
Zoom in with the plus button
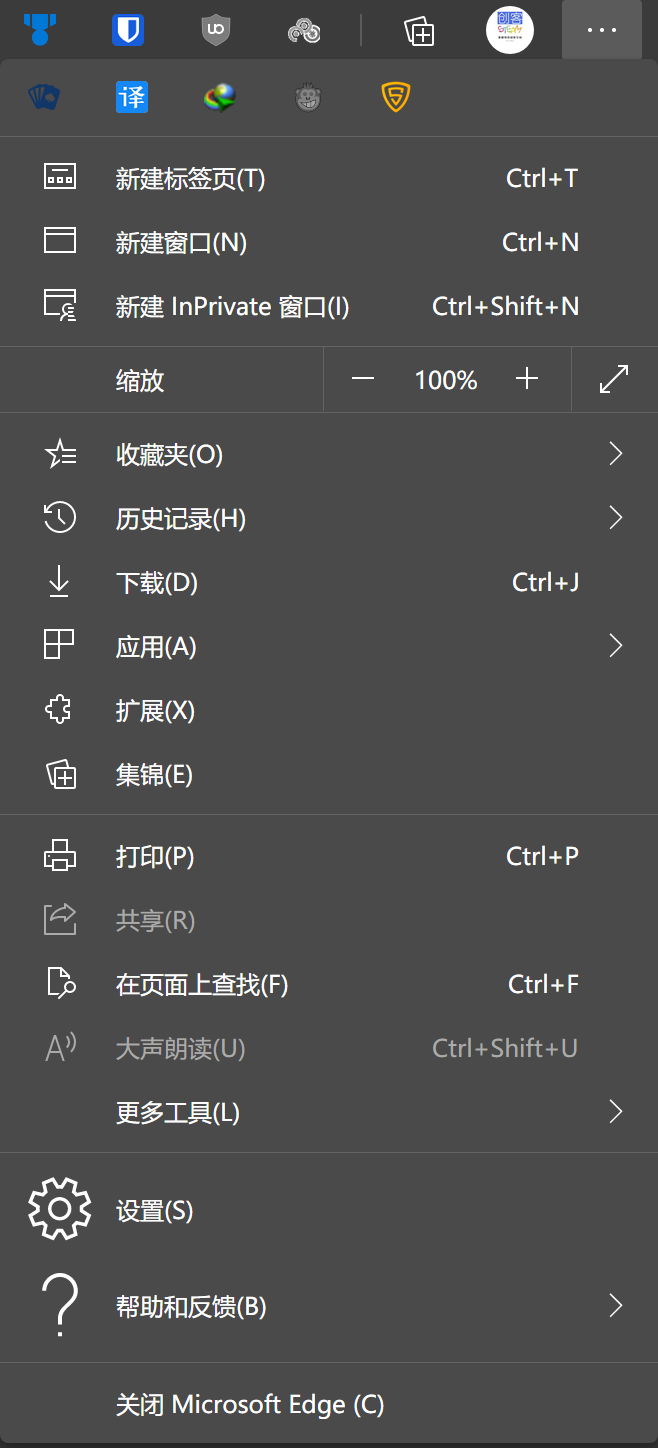pyautogui.click(x=526, y=379)
